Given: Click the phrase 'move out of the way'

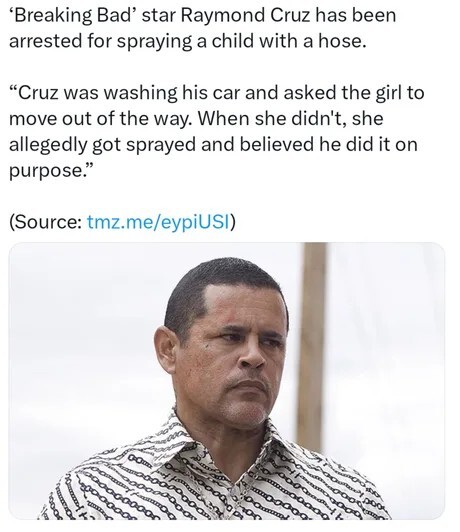Looking at the screenshot, I should (x=99, y=119).
